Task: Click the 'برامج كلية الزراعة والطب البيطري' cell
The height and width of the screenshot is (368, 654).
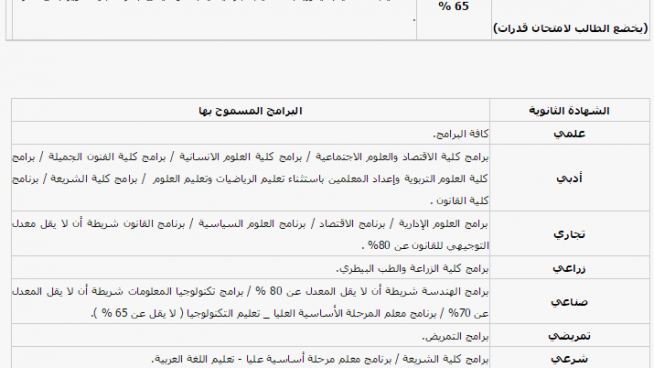Action: coord(412,268)
